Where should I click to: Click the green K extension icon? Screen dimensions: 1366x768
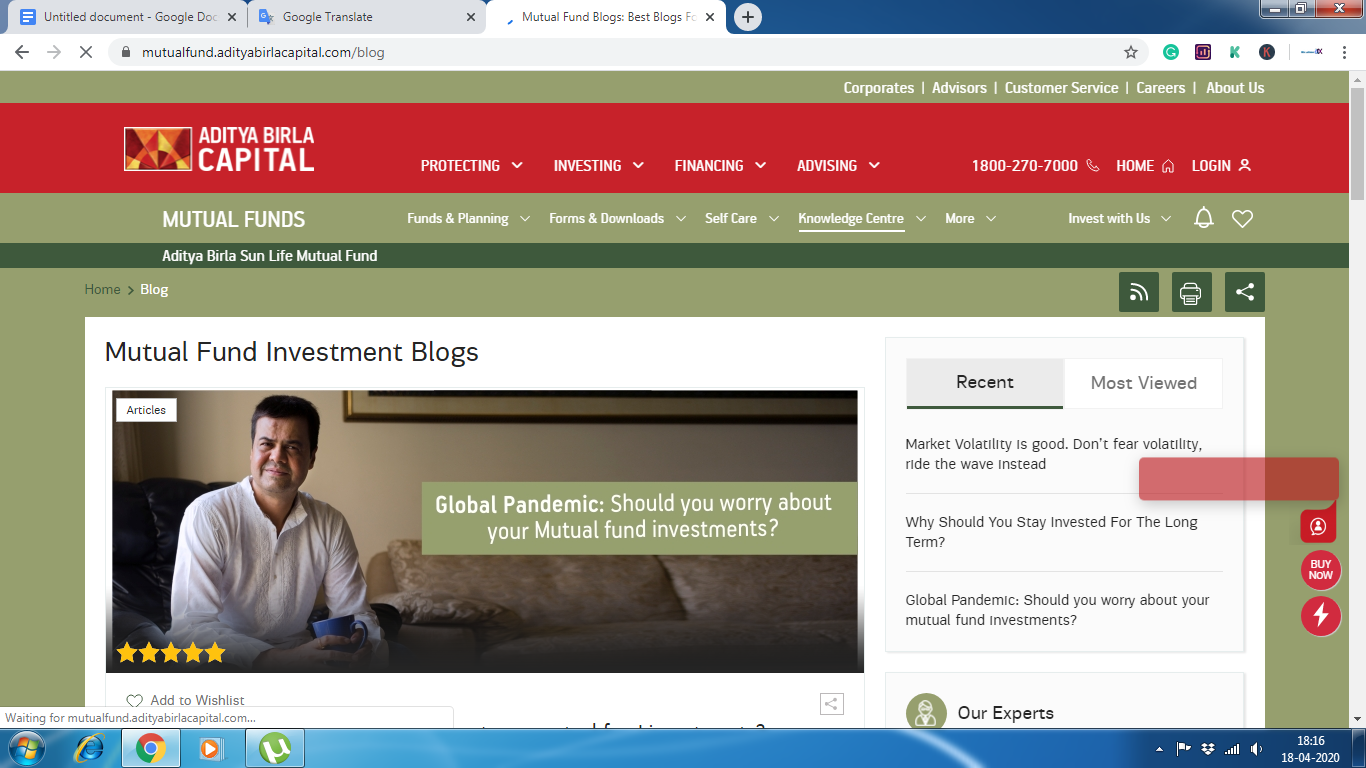[1235, 52]
